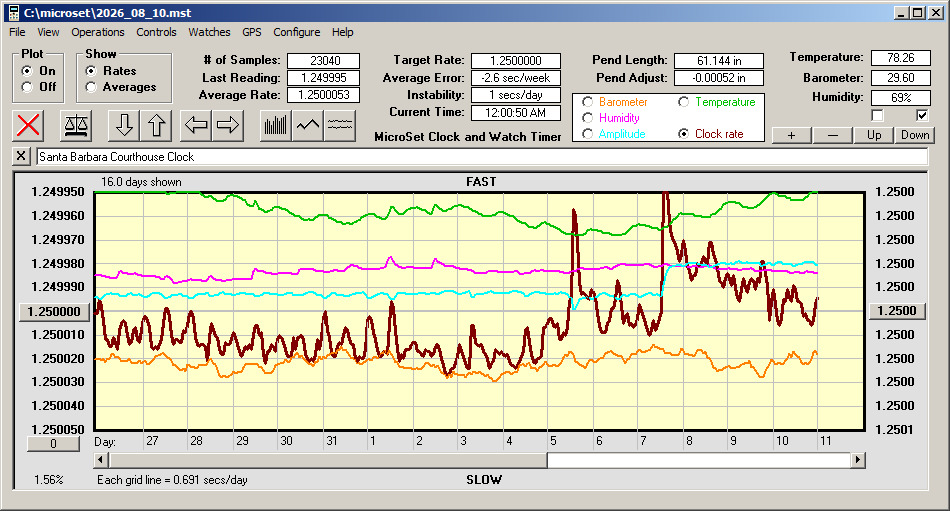Click the down arrow toolbar icon

coord(124,125)
